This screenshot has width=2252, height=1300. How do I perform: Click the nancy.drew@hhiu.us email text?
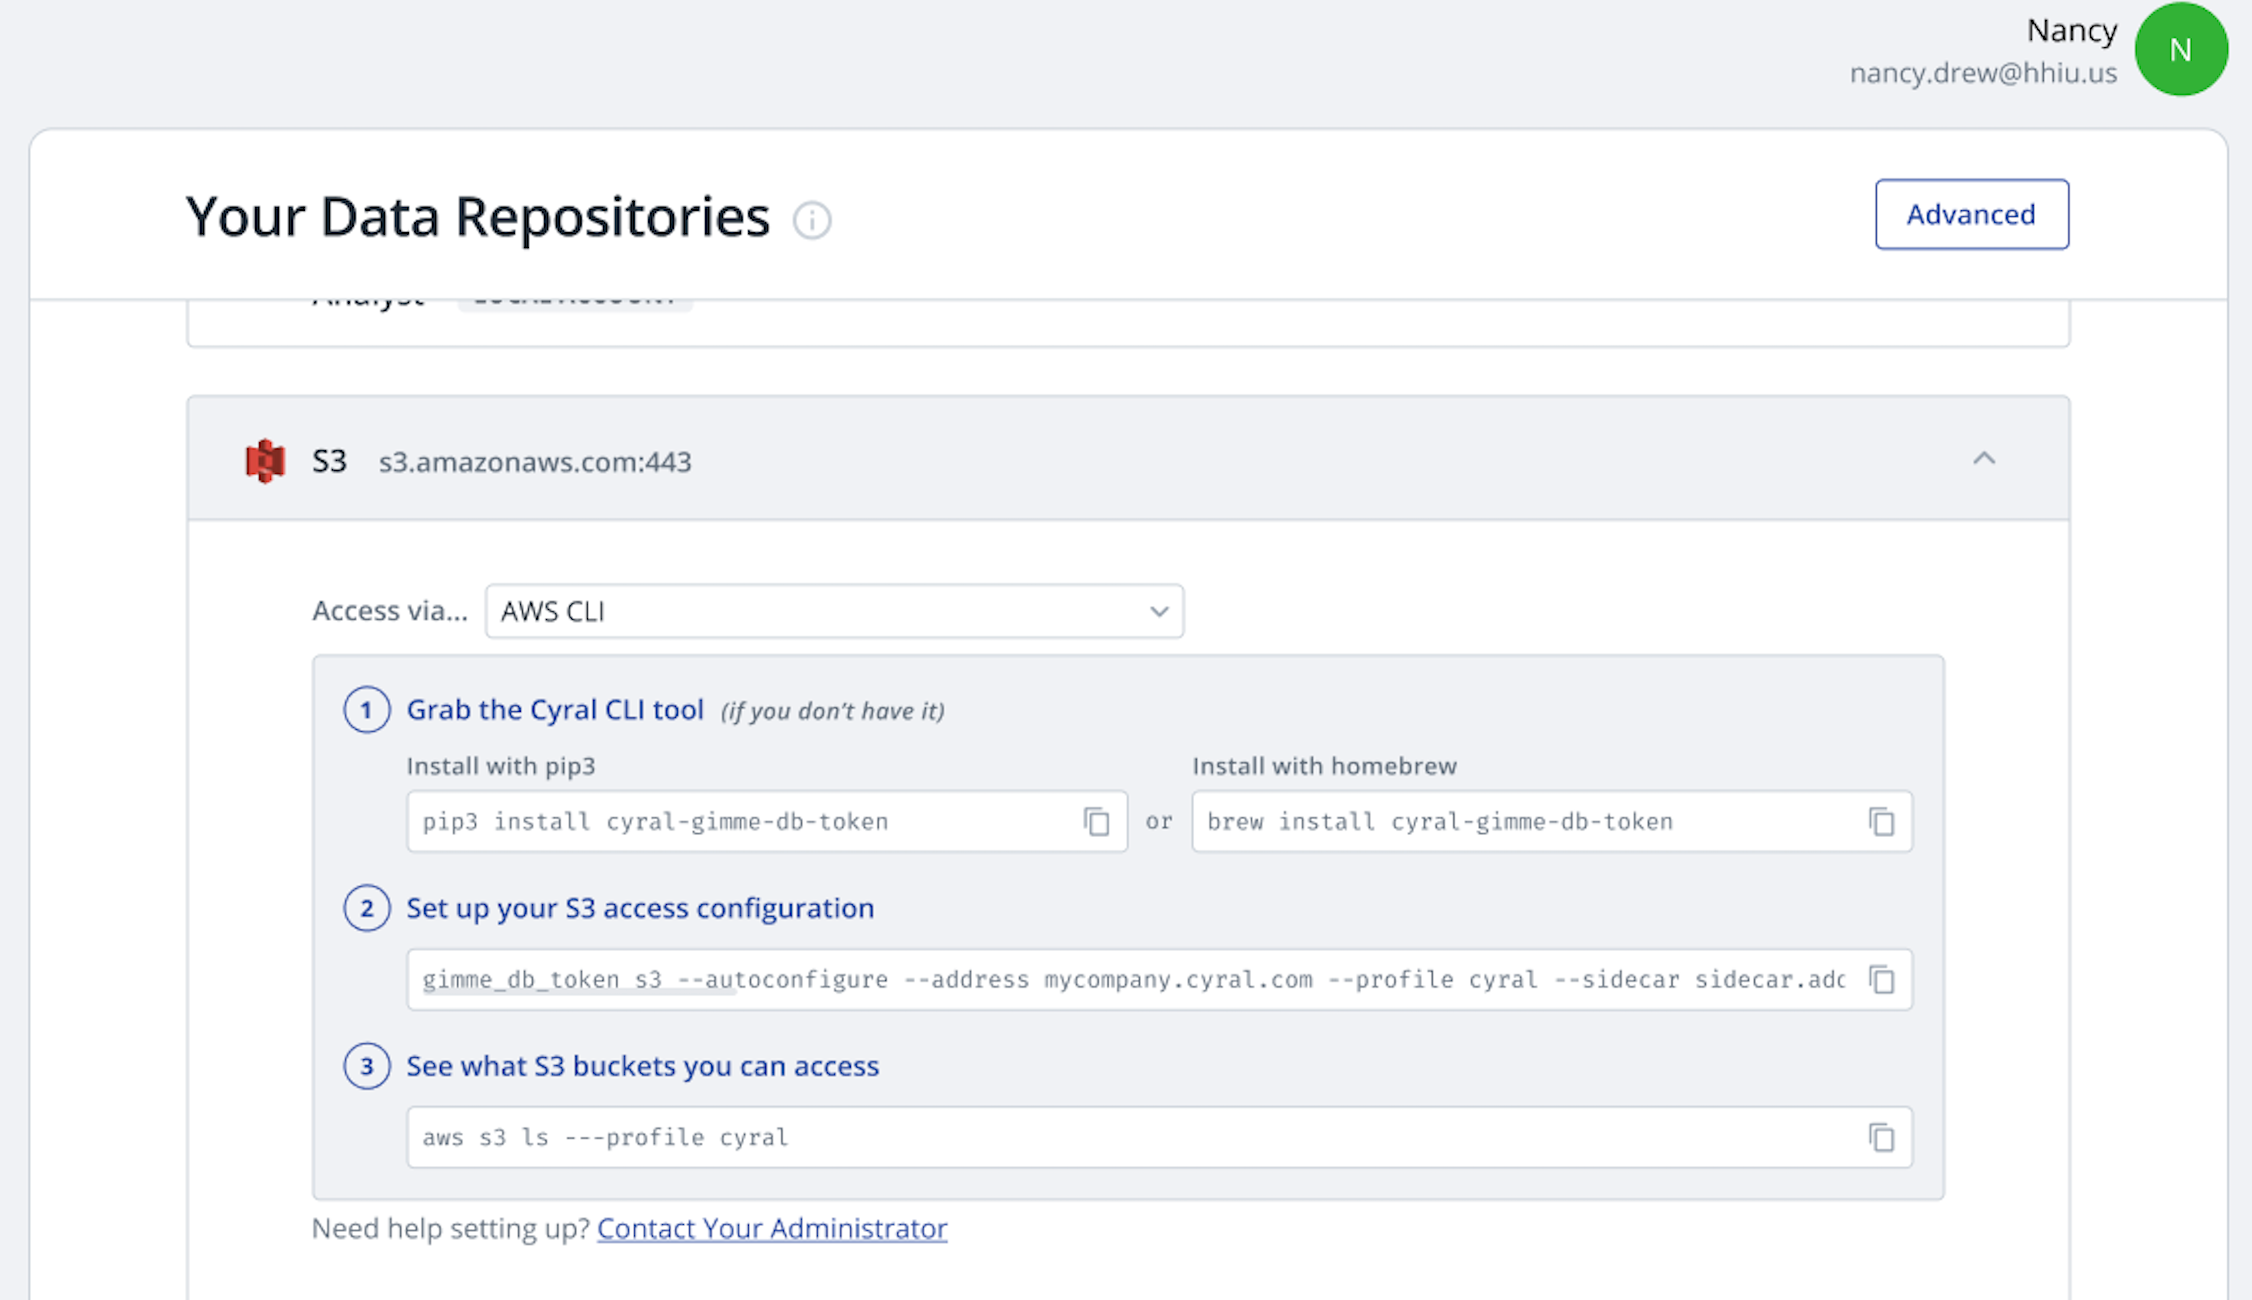pyautogui.click(x=1982, y=73)
